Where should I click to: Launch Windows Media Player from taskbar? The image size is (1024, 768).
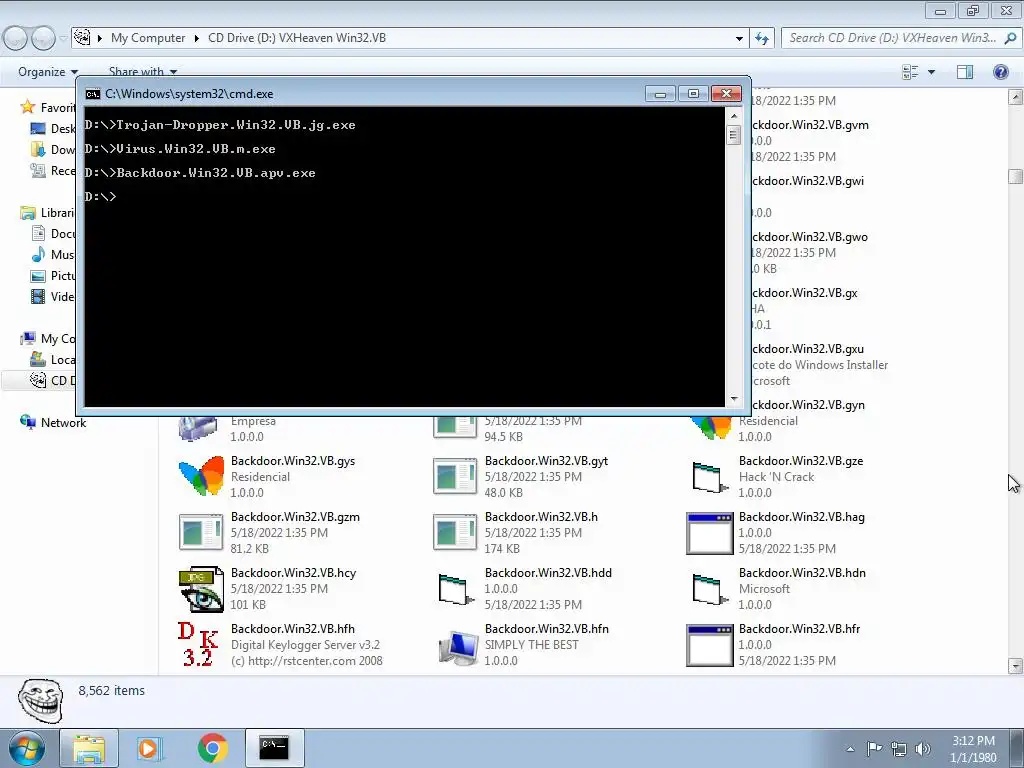(149, 748)
